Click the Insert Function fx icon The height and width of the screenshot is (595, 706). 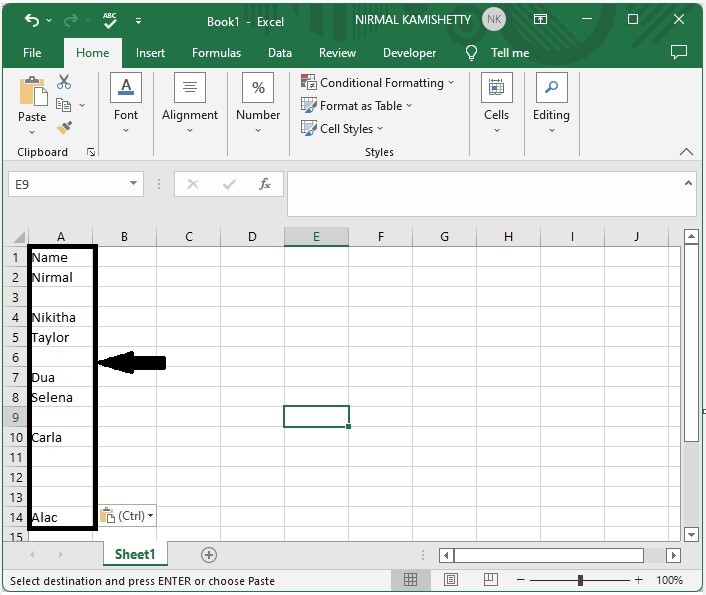(265, 184)
